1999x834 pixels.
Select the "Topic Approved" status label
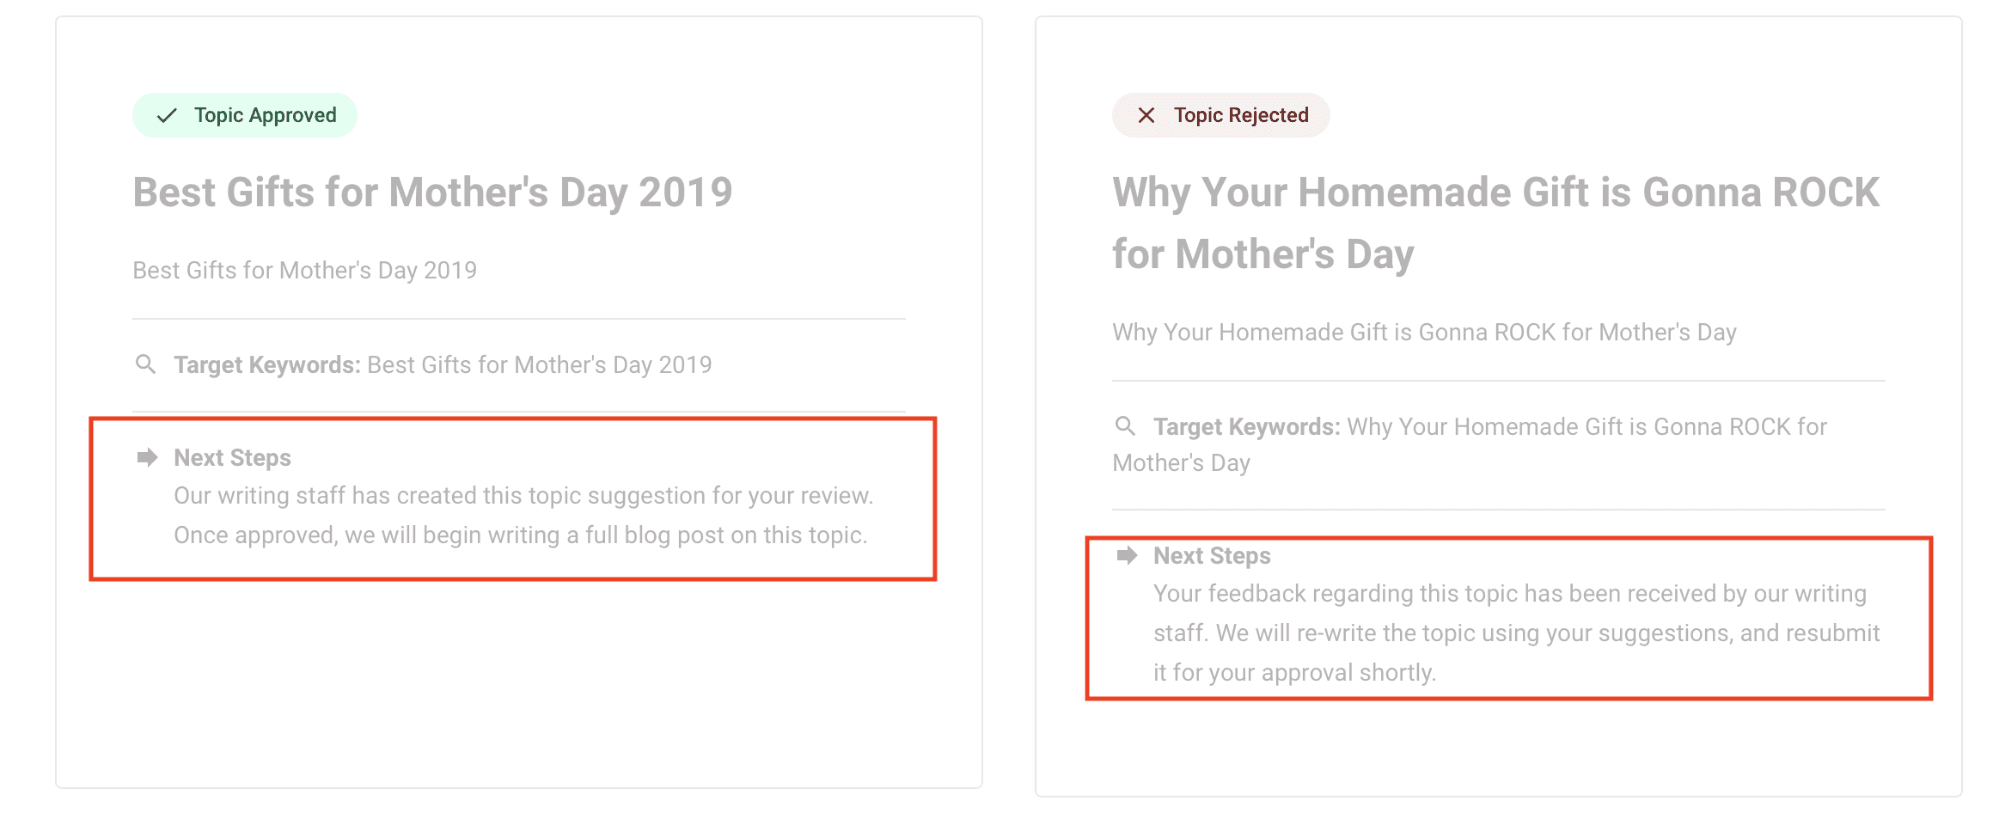[265, 116]
